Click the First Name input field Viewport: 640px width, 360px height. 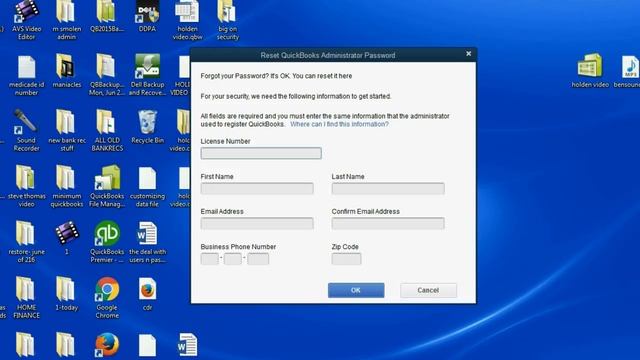(x=257, y=188)
